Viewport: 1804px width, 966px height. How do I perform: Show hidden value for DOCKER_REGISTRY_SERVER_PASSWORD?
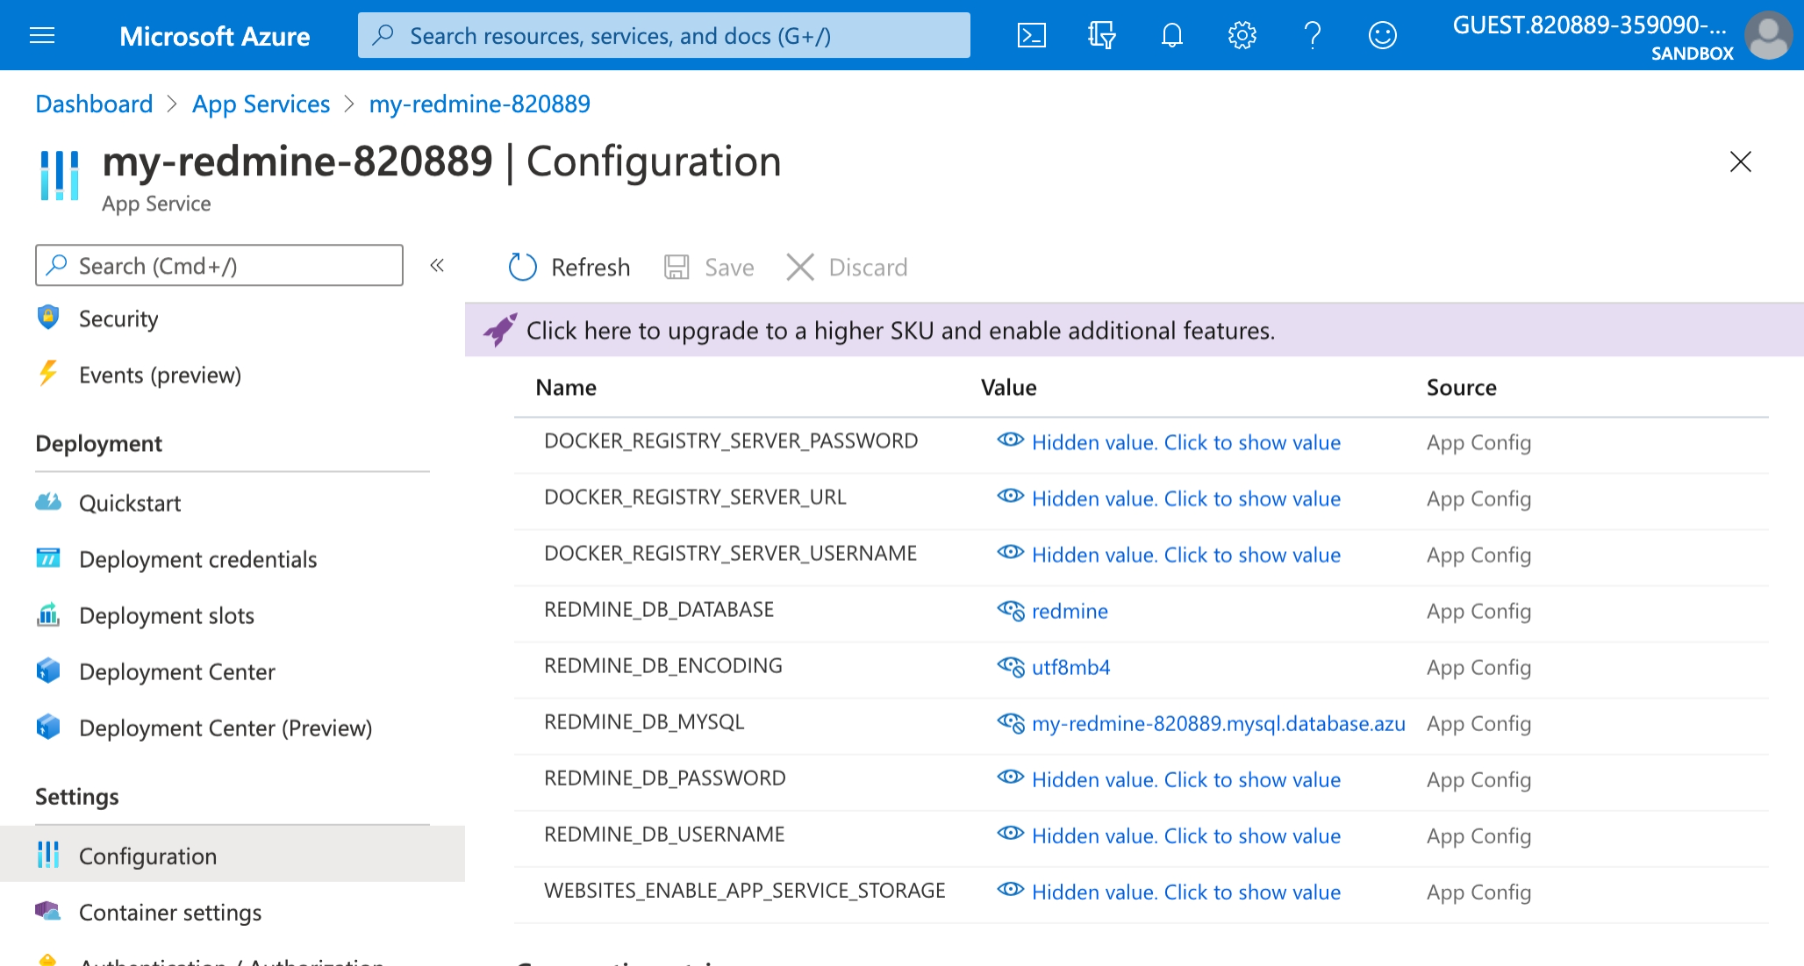(x=1186, y=442)
